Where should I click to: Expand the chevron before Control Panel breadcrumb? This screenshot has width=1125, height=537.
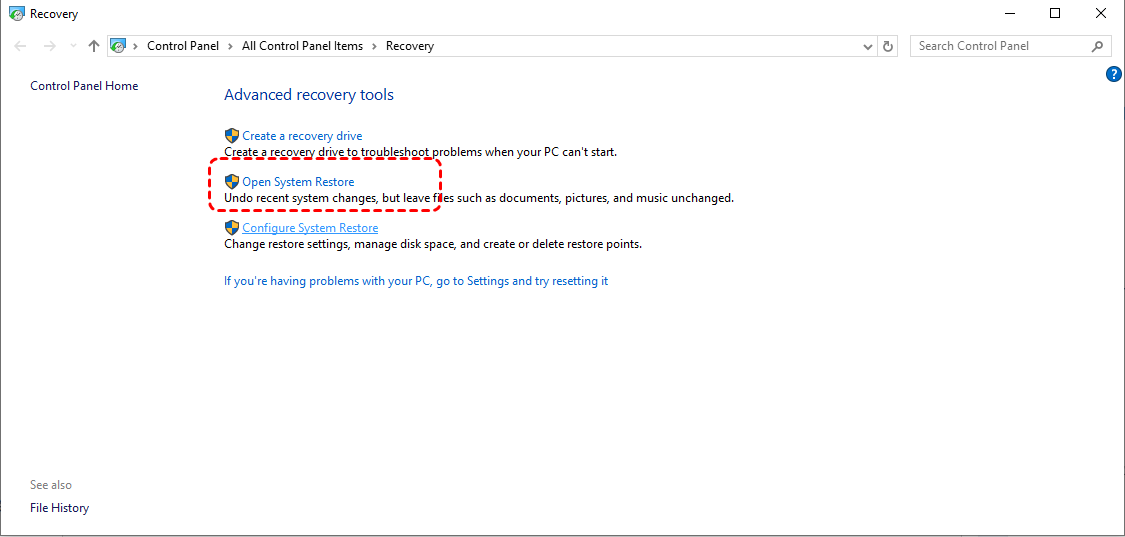point(136,46)
